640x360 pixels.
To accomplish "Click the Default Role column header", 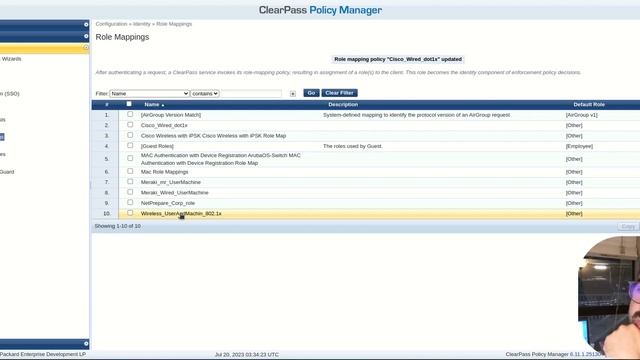I will click(589, 105).
